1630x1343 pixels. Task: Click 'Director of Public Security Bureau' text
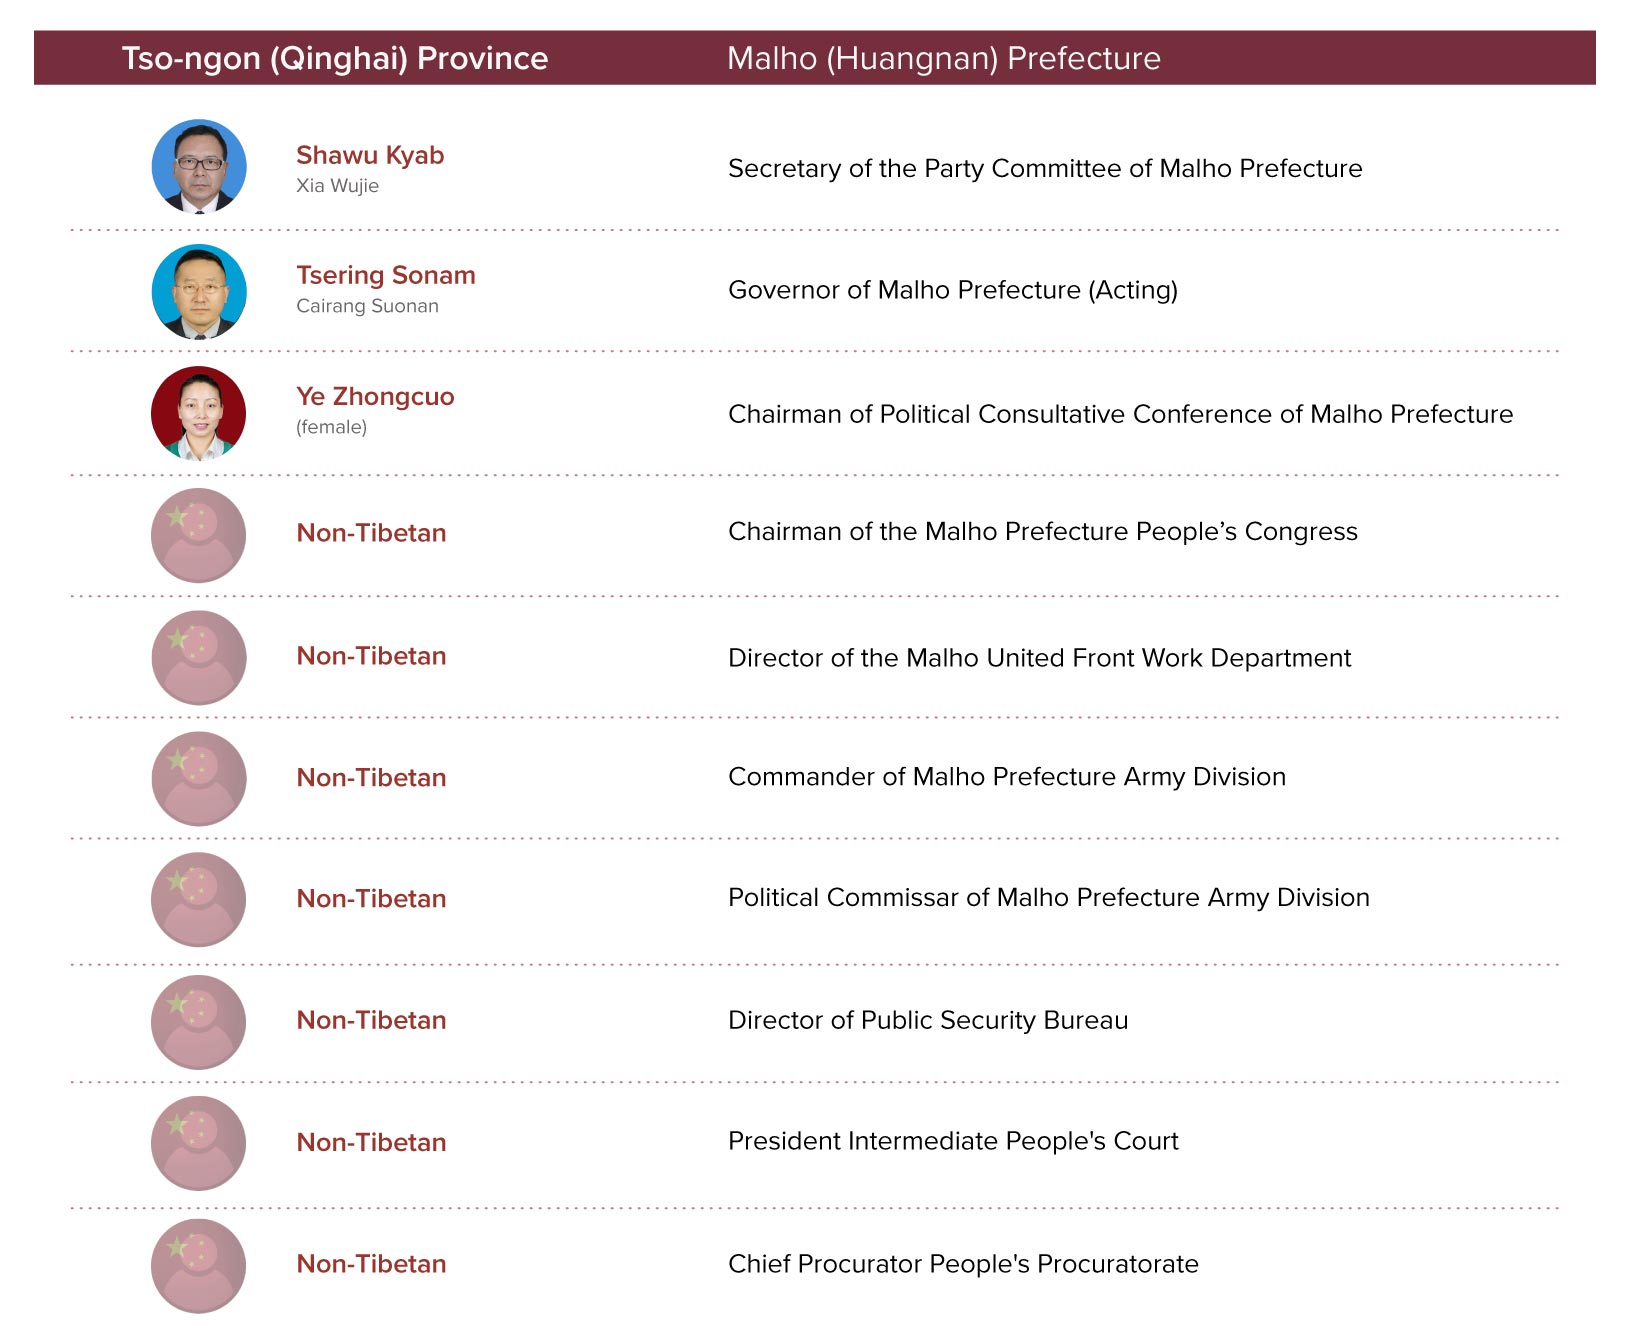[x=928, y=1020]
